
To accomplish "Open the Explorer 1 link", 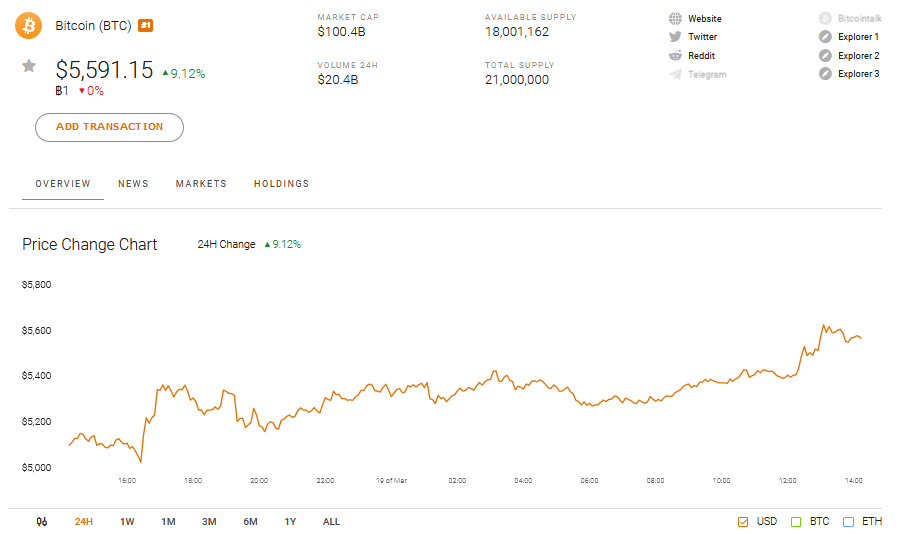I will coord(858,37).
